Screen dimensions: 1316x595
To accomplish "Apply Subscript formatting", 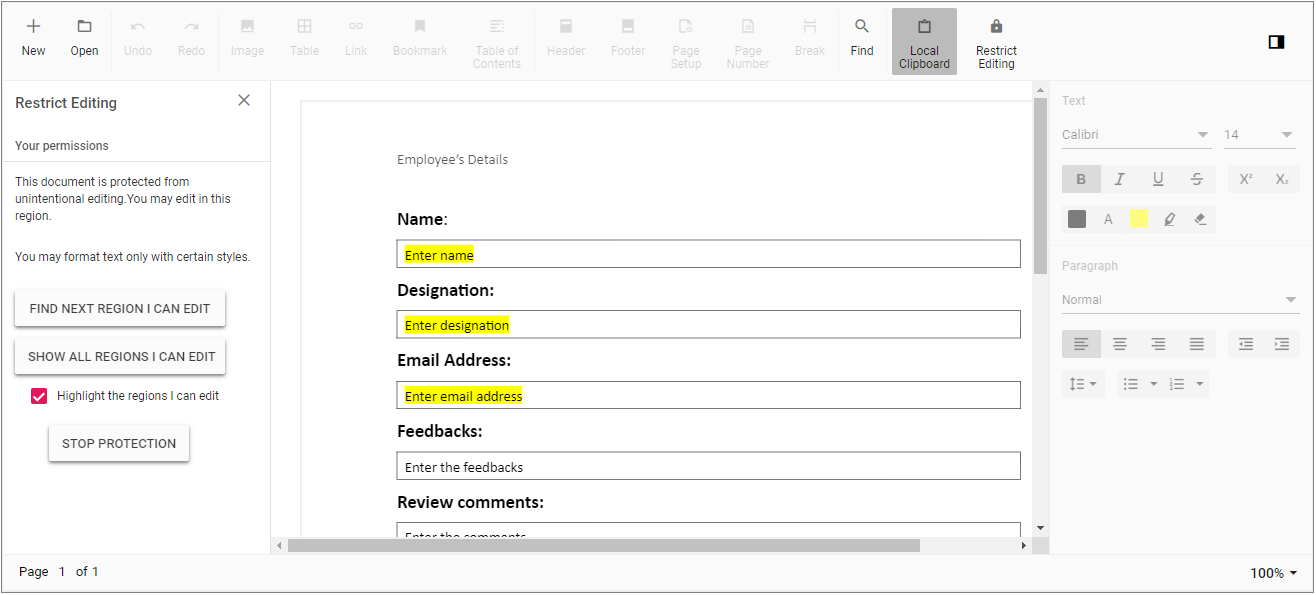I will tap(1282, 179).
